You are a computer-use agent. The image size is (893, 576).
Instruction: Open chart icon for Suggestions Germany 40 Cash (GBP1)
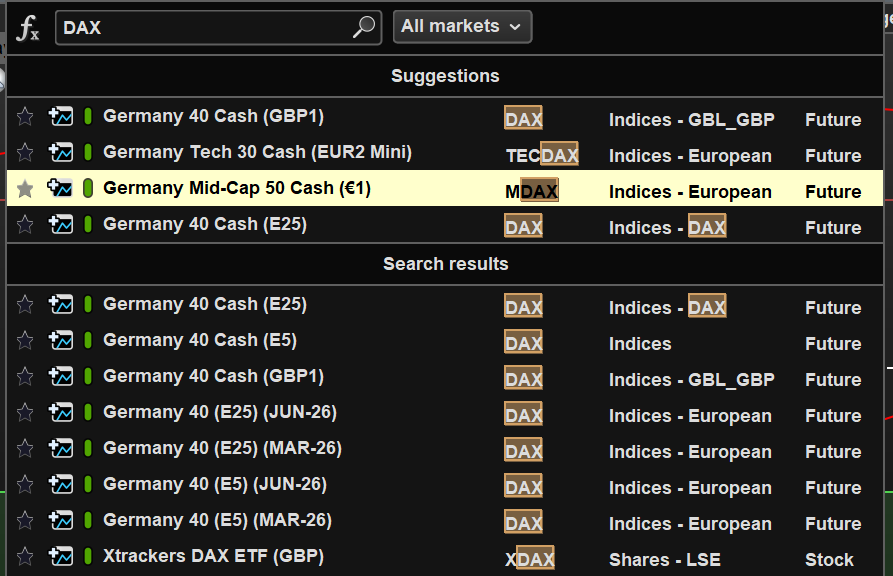coord(60,116)
